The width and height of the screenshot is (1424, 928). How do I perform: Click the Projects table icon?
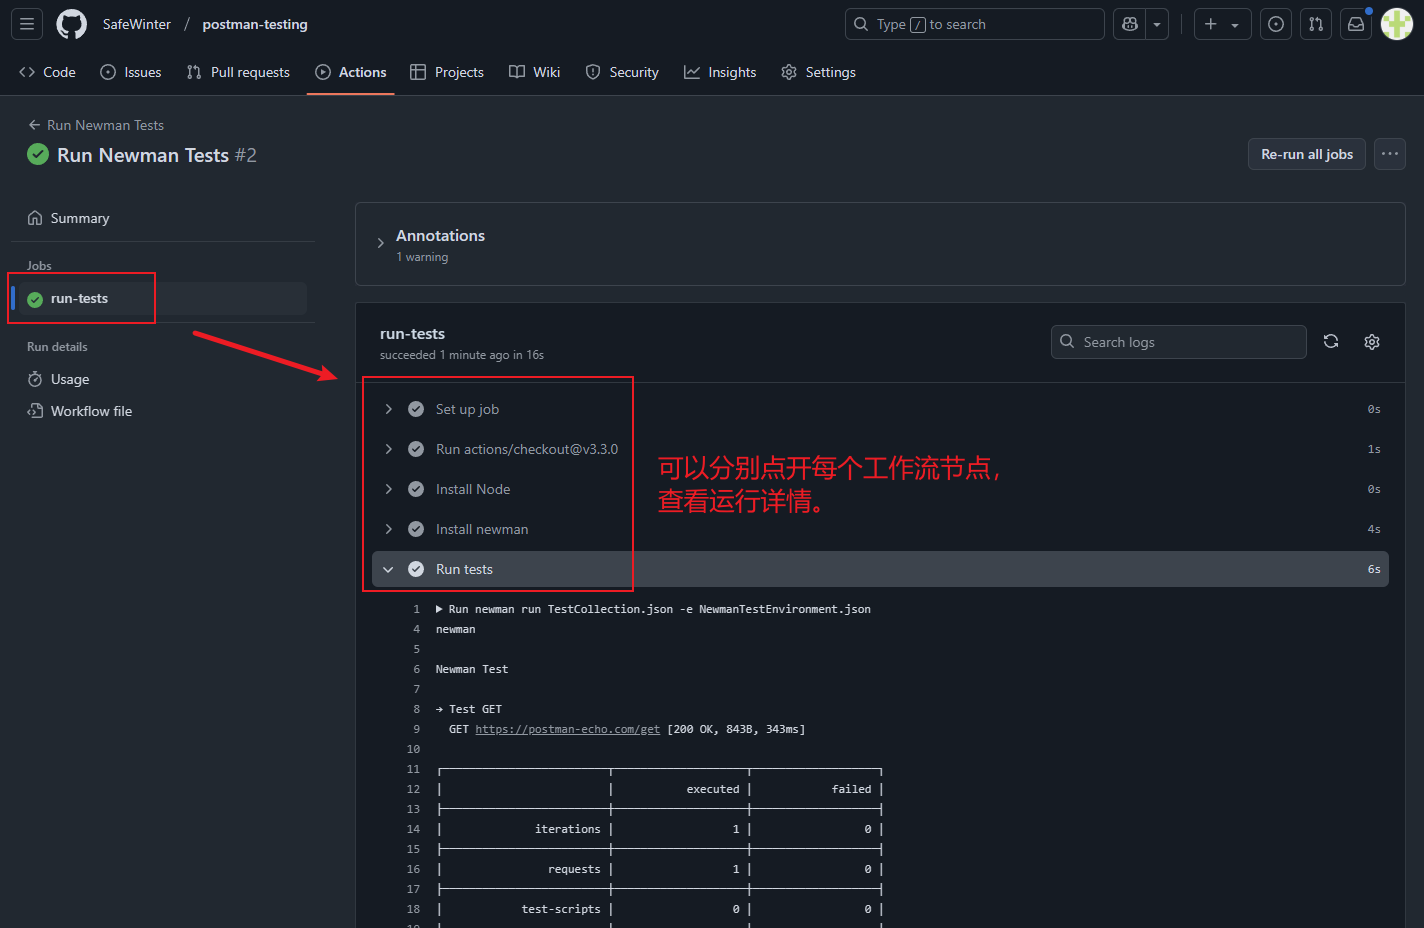pos(418,72)
